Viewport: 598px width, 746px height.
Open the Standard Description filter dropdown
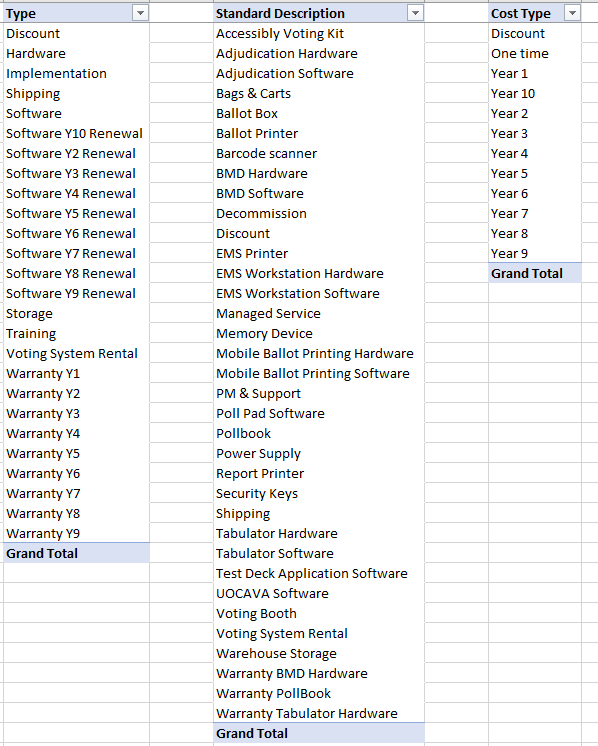(415, 13)
